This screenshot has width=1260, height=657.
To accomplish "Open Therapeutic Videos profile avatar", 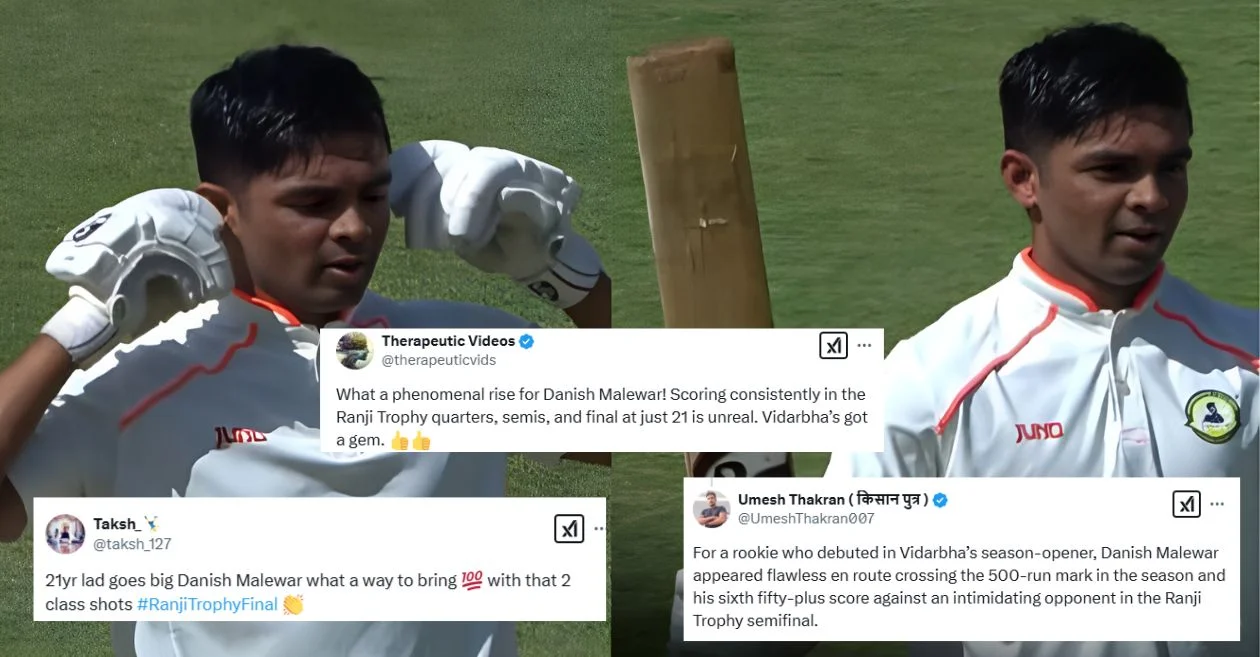I will (355, 350).
